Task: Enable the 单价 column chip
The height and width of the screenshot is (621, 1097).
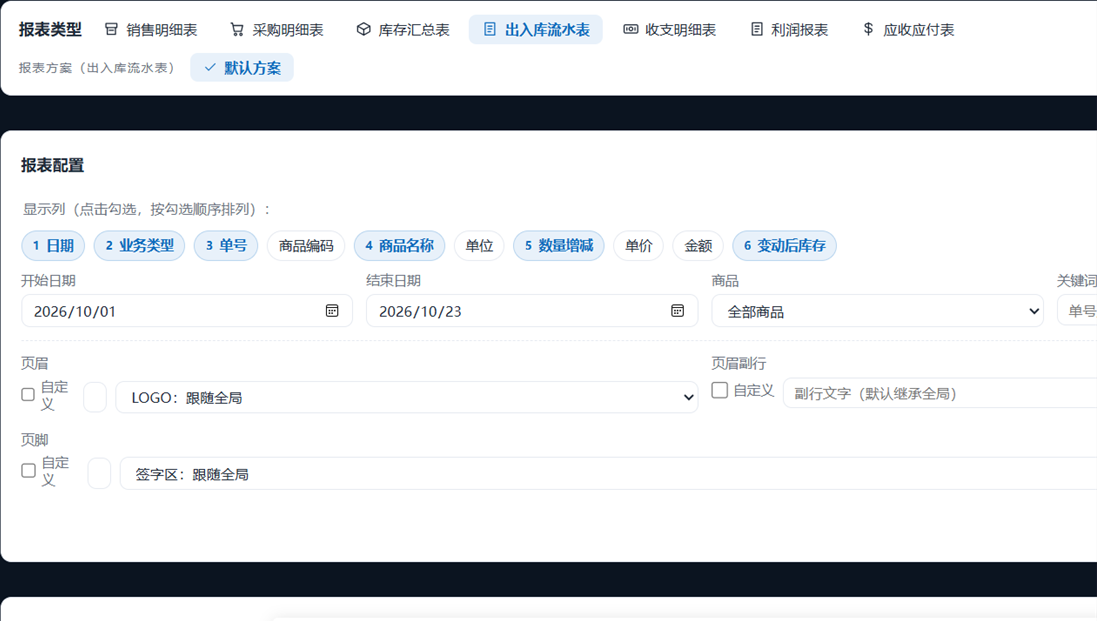Action: click(x=639, y=245)
